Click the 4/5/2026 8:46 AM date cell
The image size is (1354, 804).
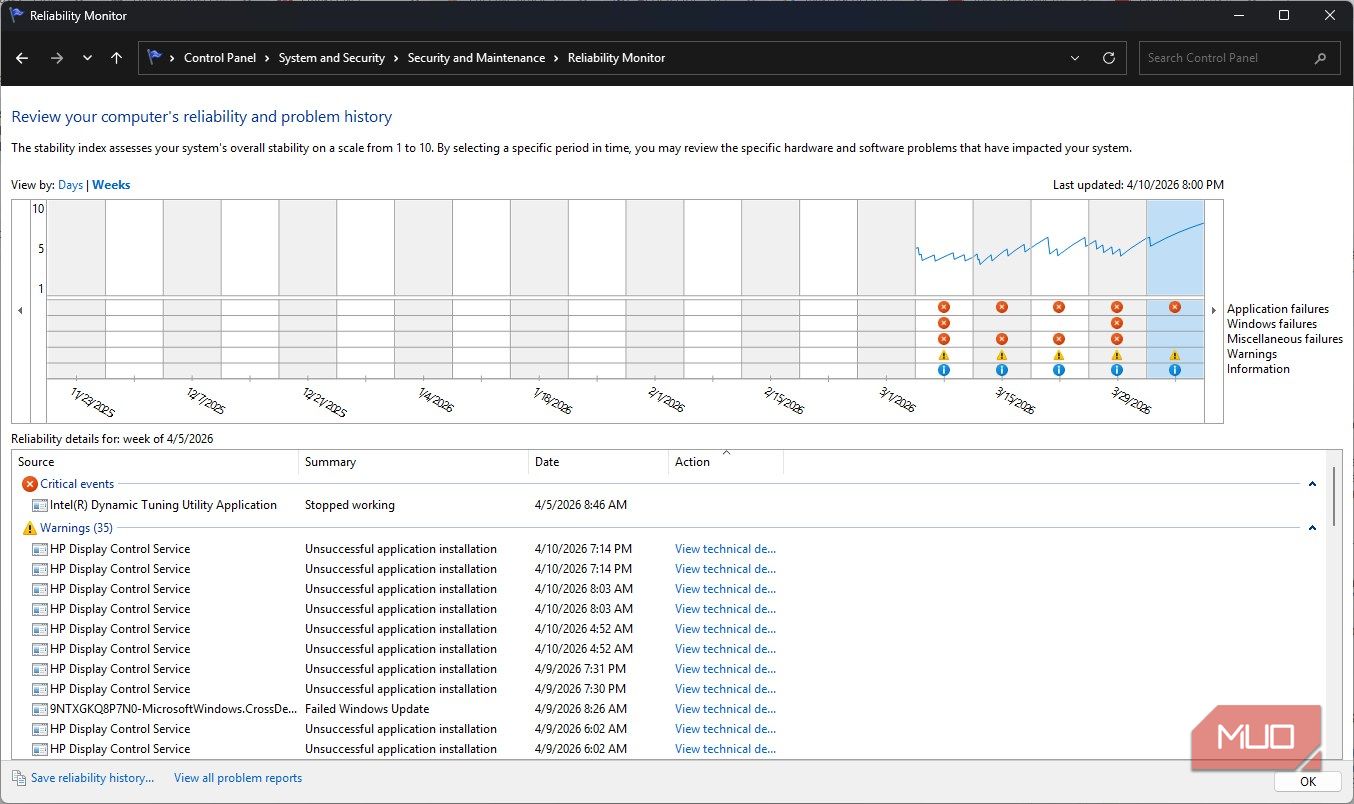coord(581,505)
